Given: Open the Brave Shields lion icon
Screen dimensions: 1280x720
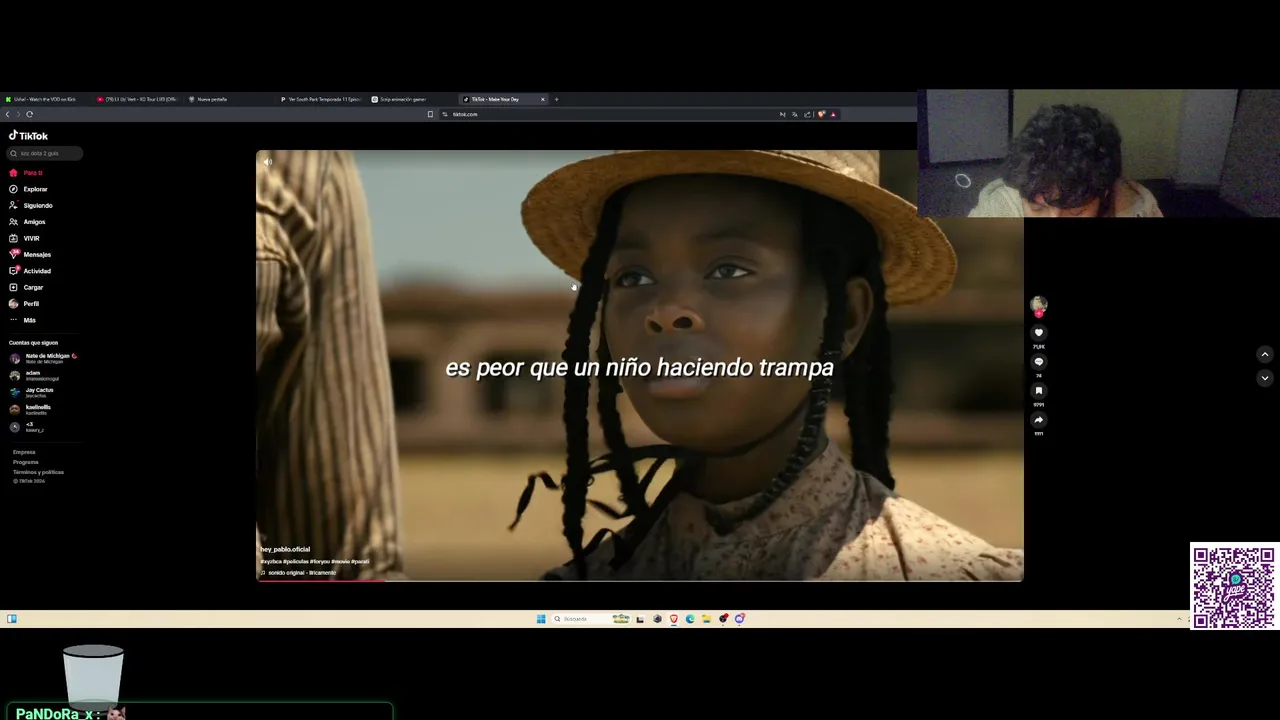Looking at the screenshot, I should 821,114.
